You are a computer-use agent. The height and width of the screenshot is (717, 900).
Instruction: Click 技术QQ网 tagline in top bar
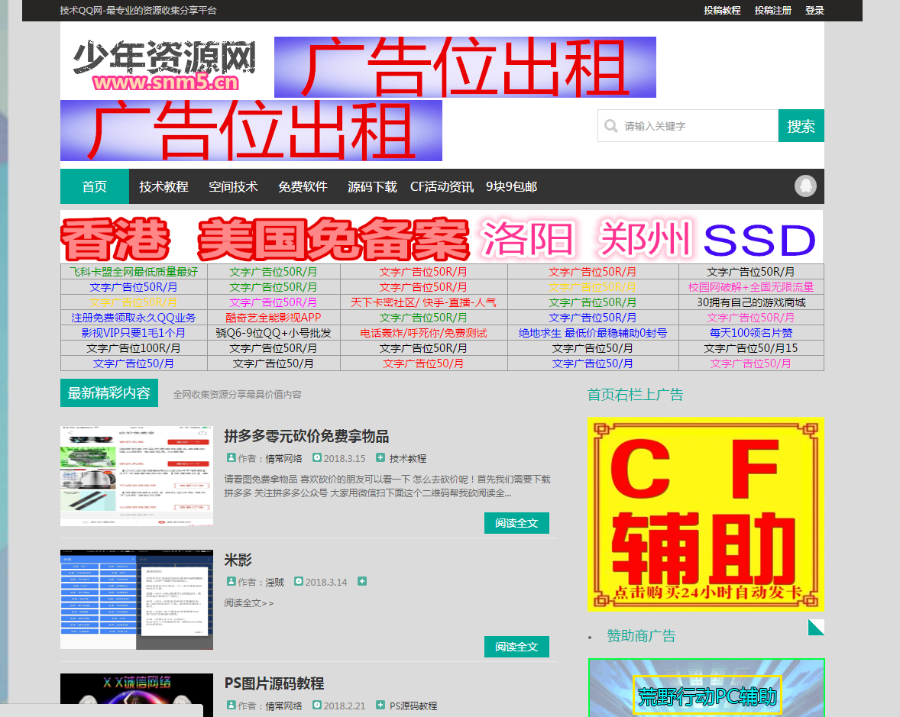click(138, 10)
